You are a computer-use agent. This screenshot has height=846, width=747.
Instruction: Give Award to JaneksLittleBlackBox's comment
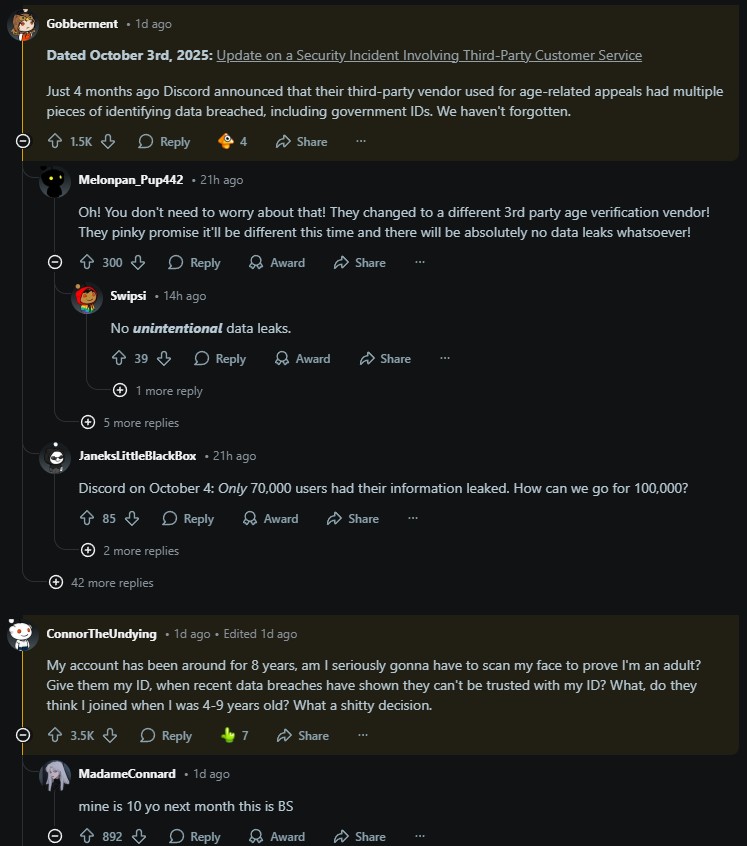270,519
